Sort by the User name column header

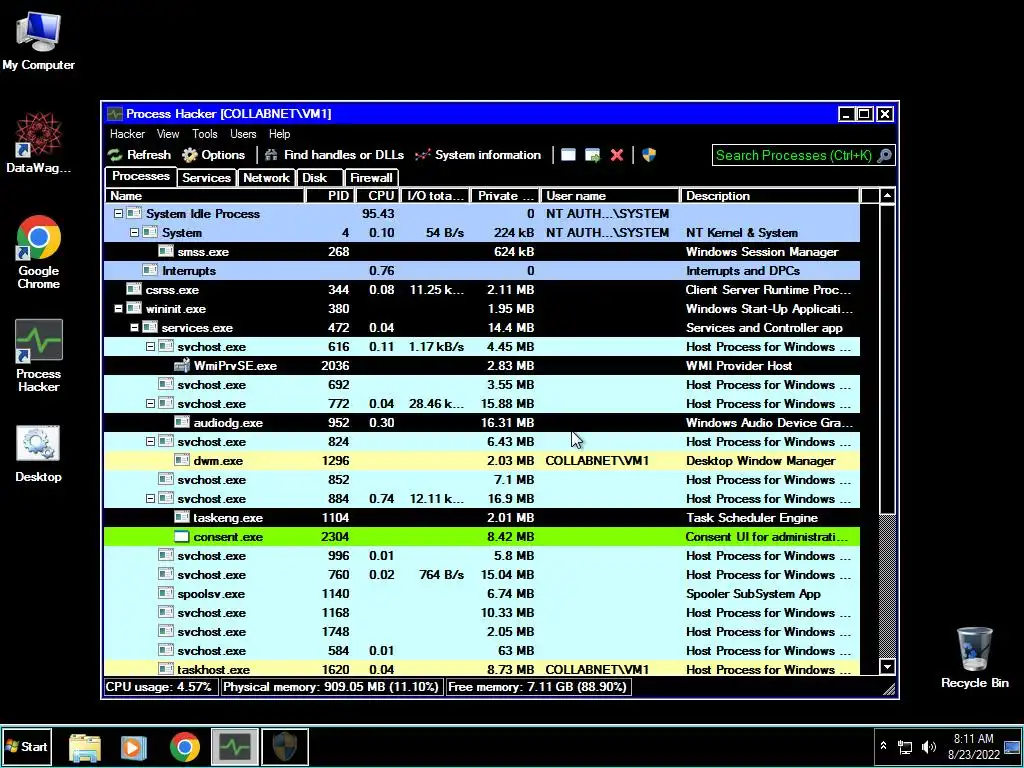point(610,196)
